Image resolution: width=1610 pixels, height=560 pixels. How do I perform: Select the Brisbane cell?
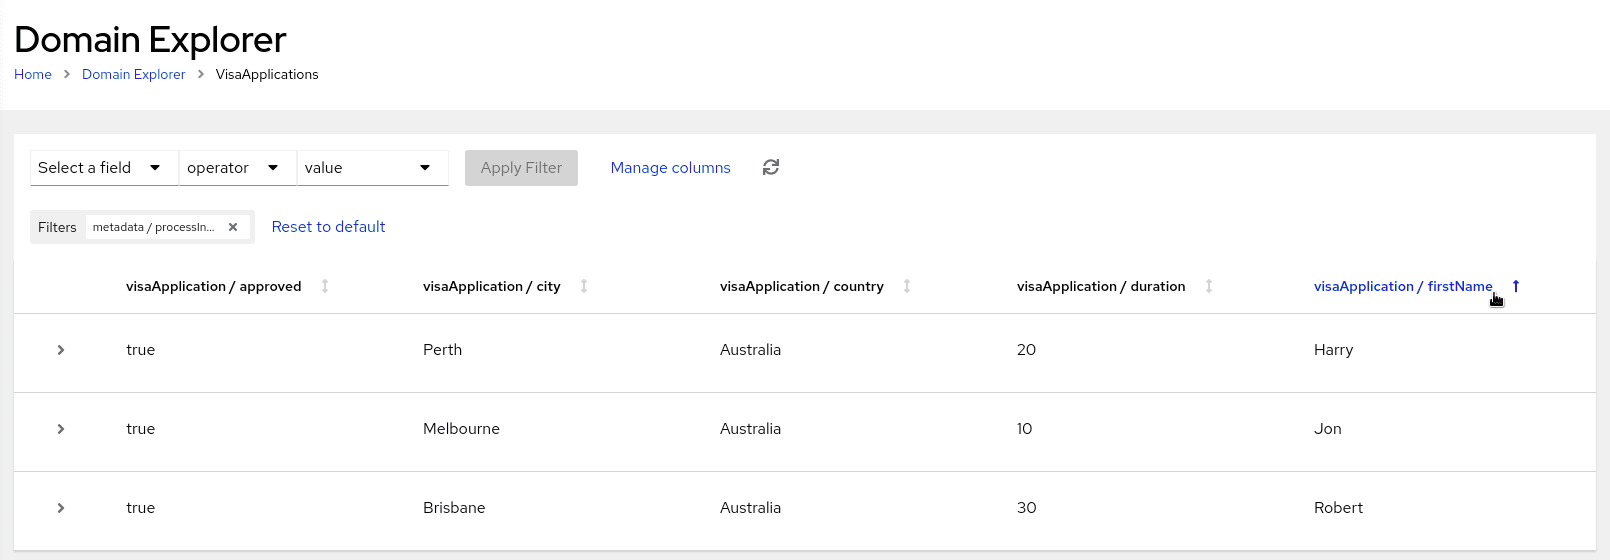(454, 508)
